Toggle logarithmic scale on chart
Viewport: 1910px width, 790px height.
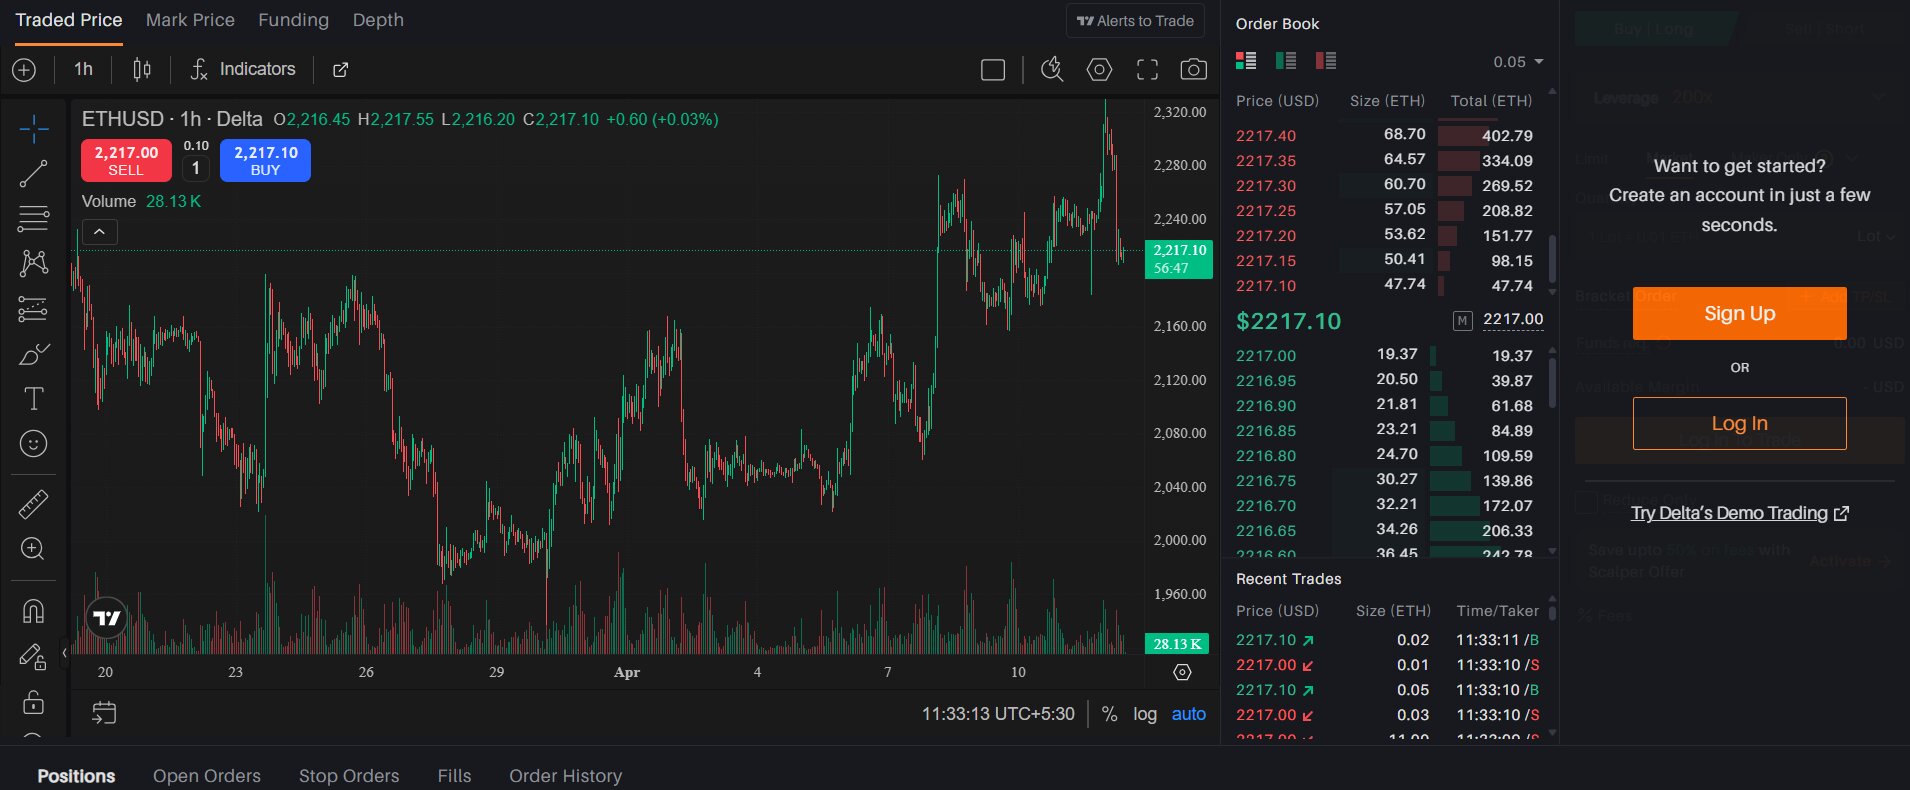(x=1144, y=714)
